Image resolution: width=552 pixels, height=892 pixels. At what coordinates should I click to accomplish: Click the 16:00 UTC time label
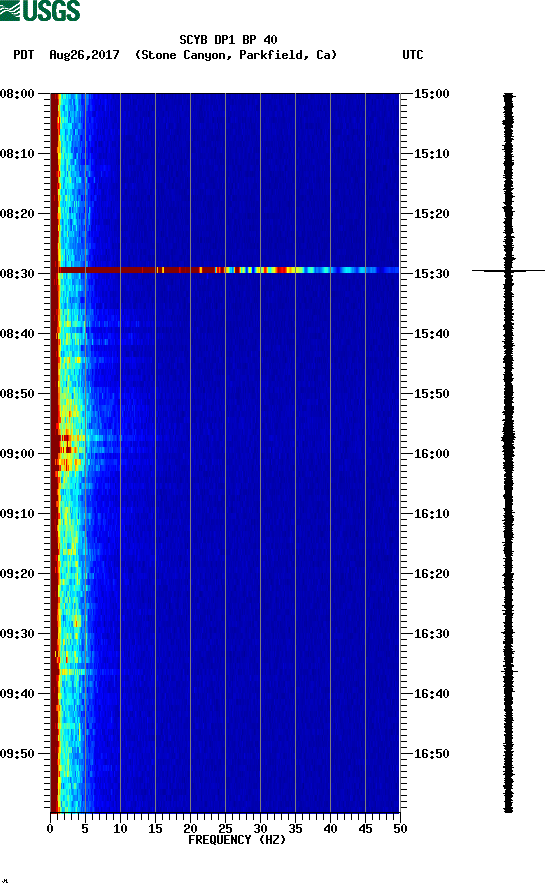(x=431, y=454)
